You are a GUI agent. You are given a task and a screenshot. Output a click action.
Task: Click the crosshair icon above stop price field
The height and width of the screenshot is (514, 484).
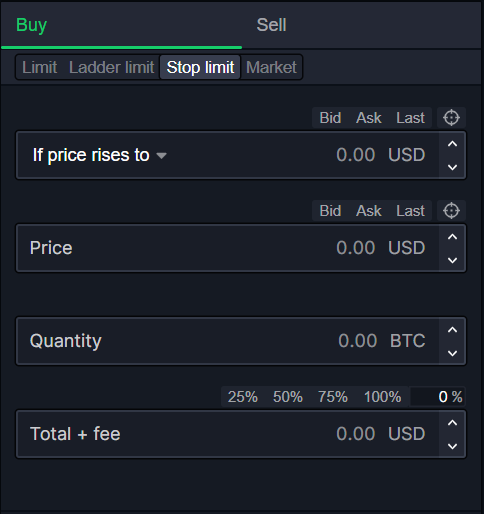pyautogui.click(x=451, y=118)
